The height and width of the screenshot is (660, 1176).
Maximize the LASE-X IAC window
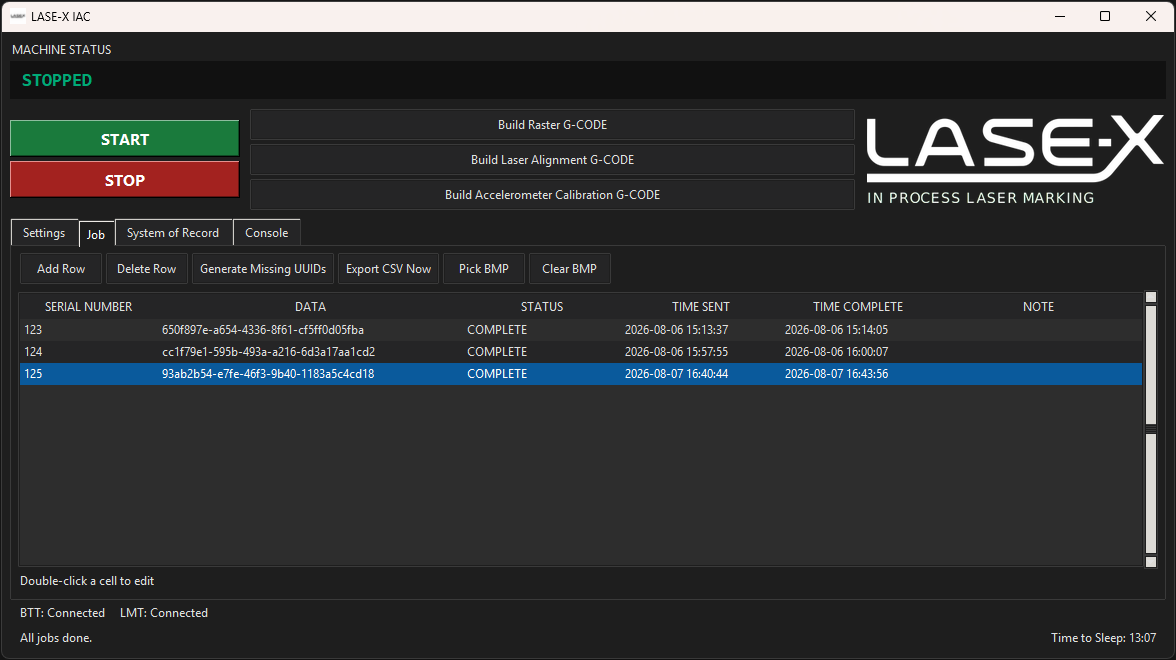pyautogui.click(x=1105, y=16)
